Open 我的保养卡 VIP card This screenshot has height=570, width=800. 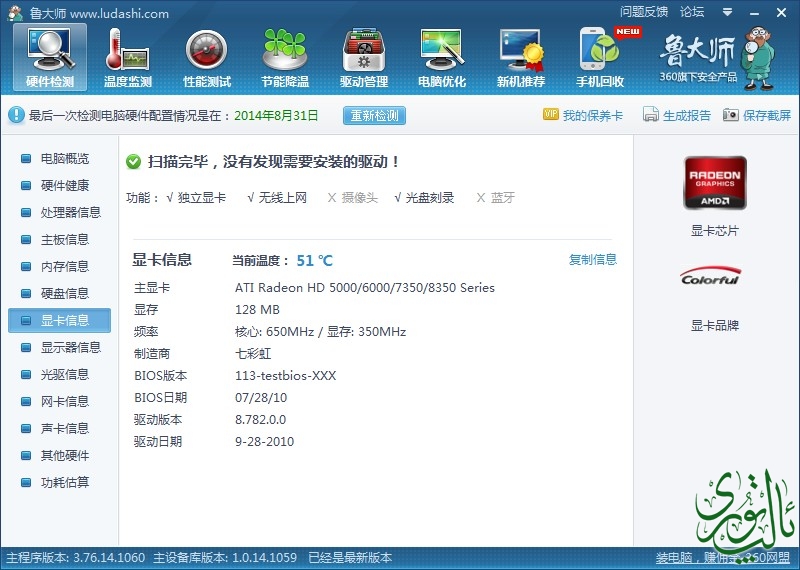(x=583, y=116)
